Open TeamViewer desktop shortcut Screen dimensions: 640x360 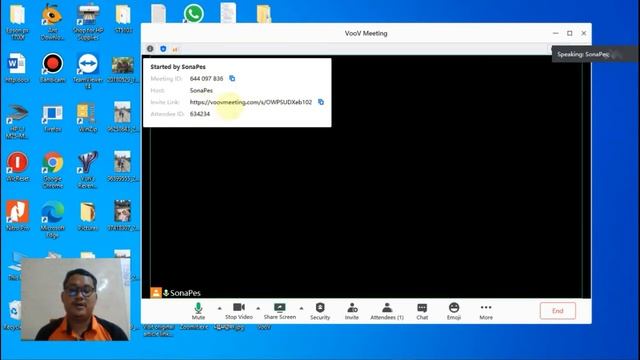pyautogui.click(x=87, y=71)
